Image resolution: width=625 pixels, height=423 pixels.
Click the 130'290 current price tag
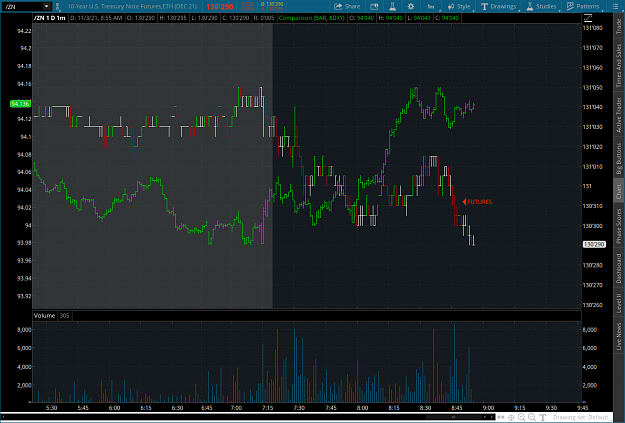[x=594, y=244]
